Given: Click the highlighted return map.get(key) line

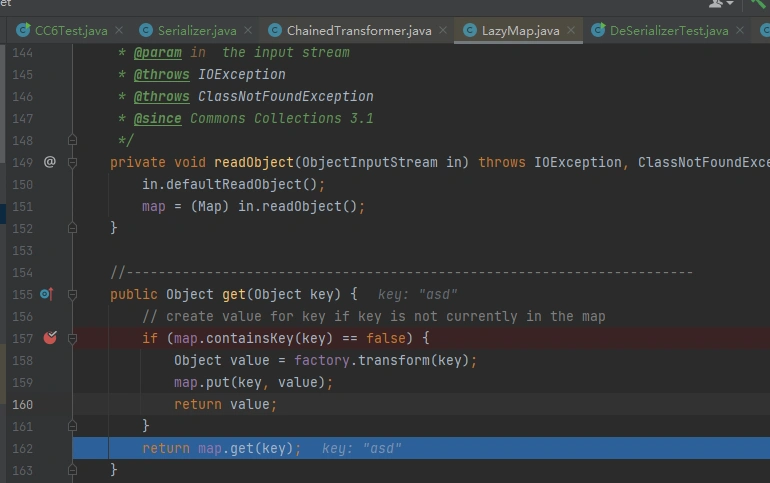Looking at the screenshot, I should pyautogui.click(x=220, y=448).
